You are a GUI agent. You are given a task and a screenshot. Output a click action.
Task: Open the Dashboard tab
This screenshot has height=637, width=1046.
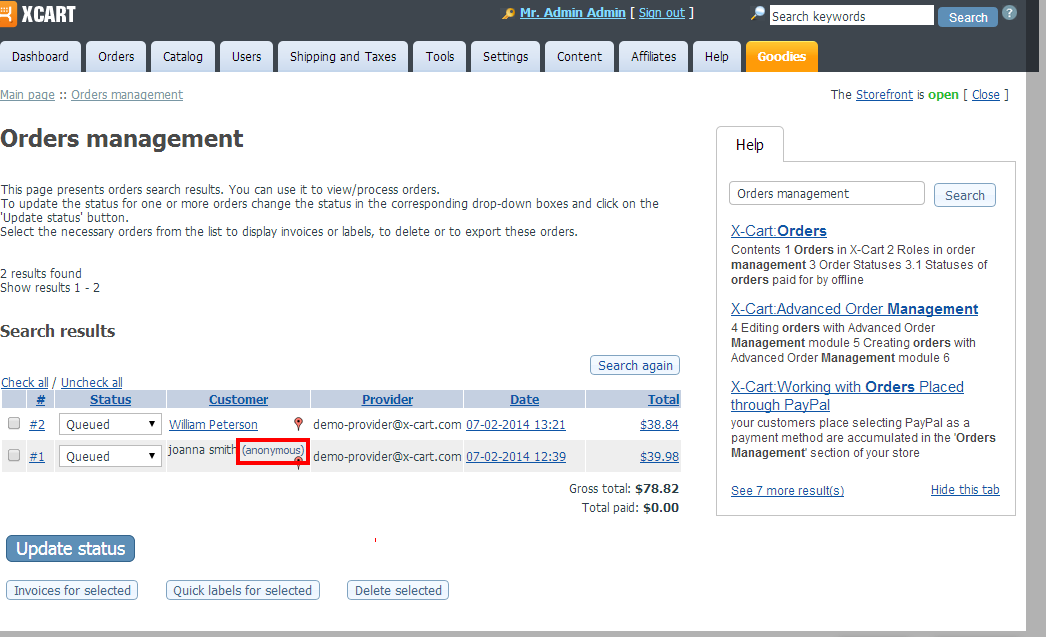click(40, 57)
